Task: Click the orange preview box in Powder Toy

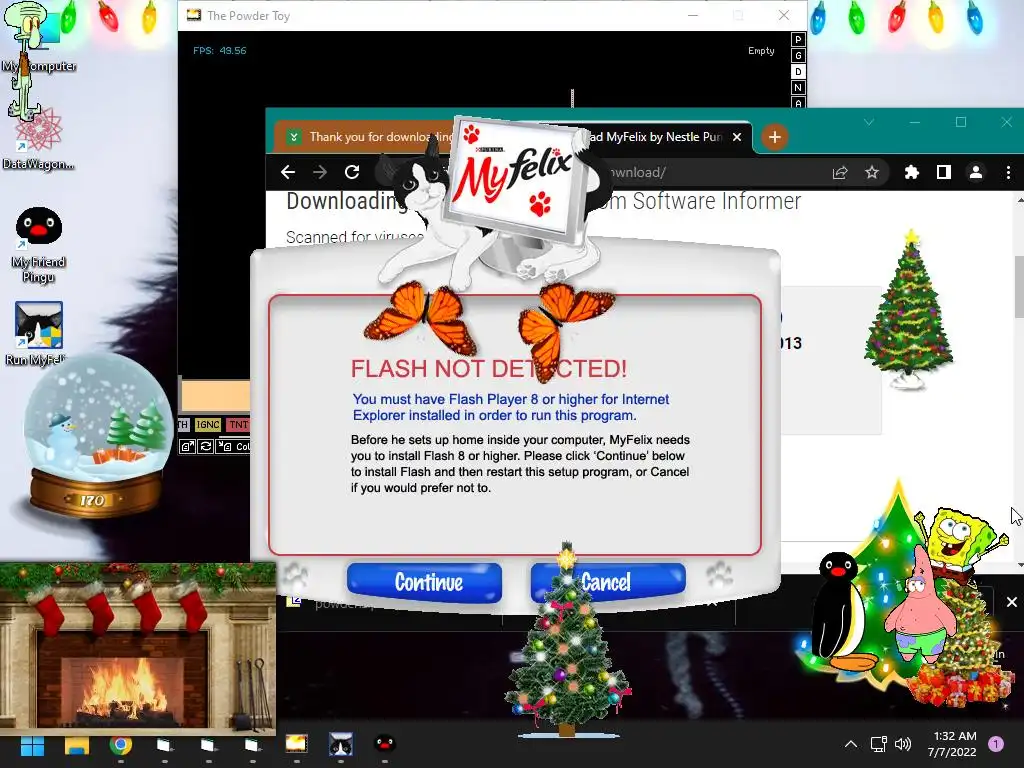Action: 216,396
